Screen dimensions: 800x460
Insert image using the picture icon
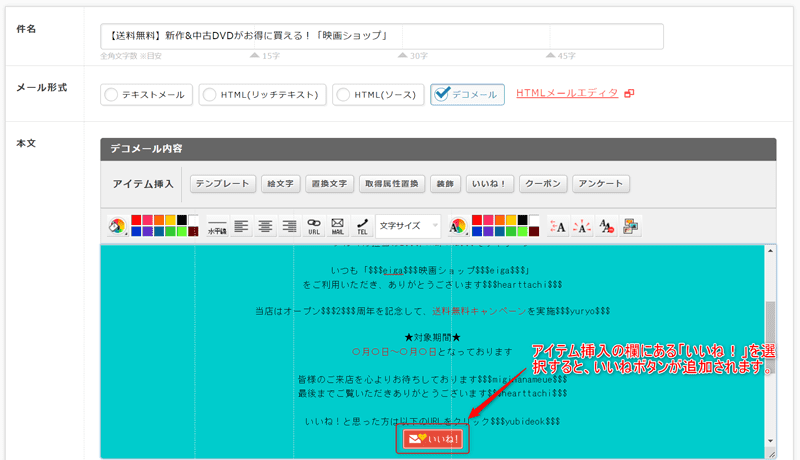(631, 227)
